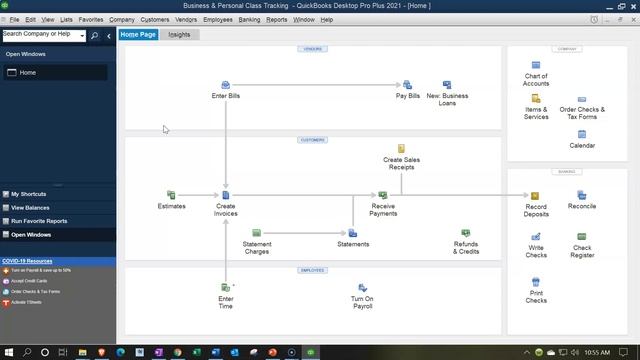Image resolution: width=640 pixels, height=360 pixels.
Task: Click the Employees section label
Action: [312, 270]
